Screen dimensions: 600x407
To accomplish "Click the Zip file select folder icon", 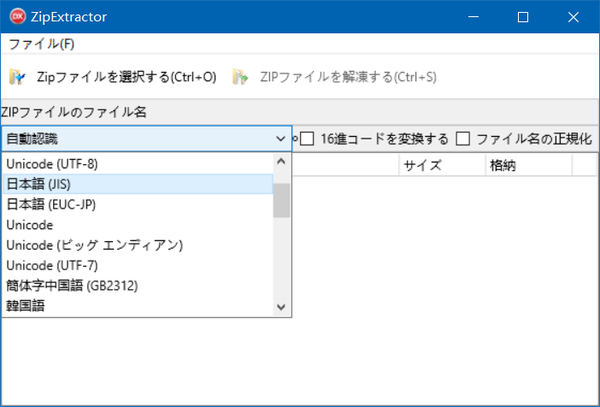I will pos(17,77).
